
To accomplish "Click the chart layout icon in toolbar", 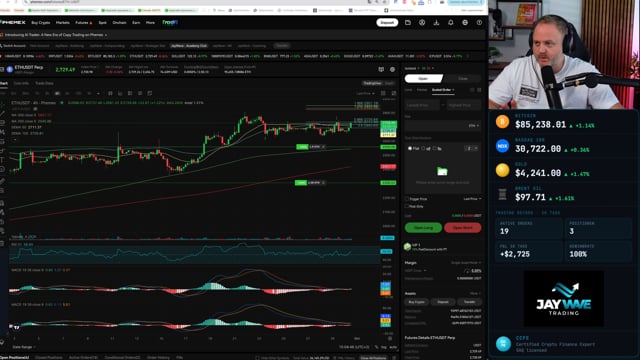I will point(130,93).
